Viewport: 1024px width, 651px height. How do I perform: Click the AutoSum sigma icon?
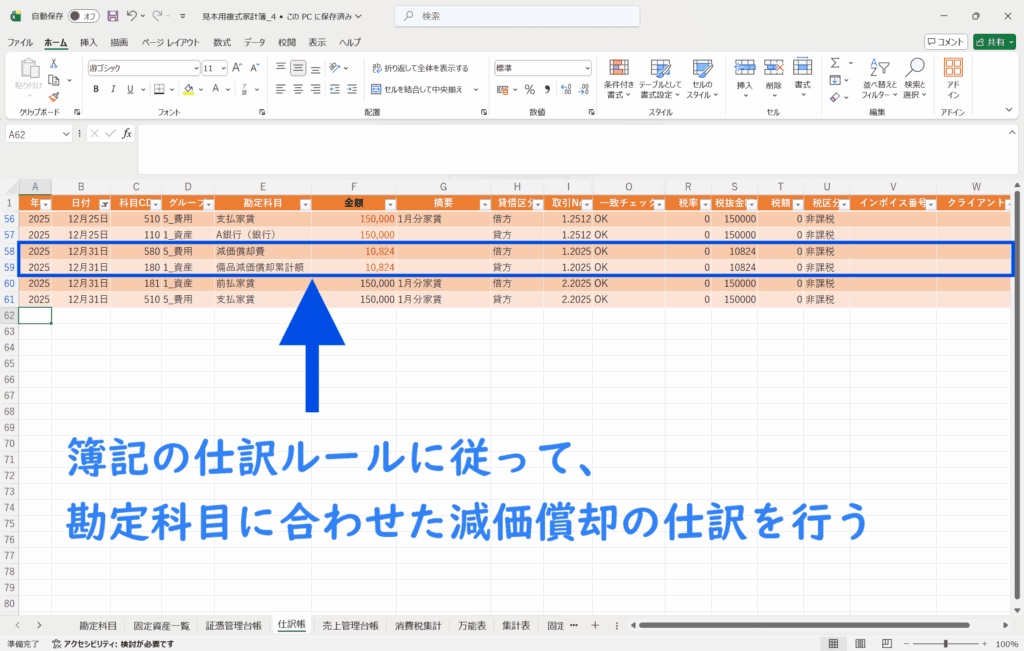[x=835, y=62]
